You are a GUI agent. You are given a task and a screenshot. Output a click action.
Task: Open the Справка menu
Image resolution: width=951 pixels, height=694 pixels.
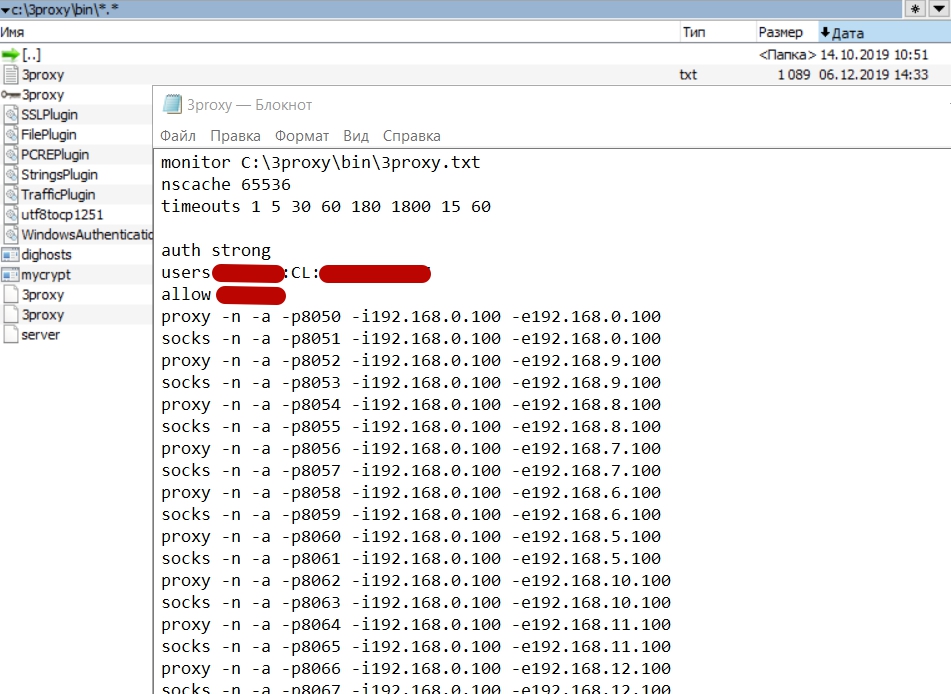tap(411, 136)
